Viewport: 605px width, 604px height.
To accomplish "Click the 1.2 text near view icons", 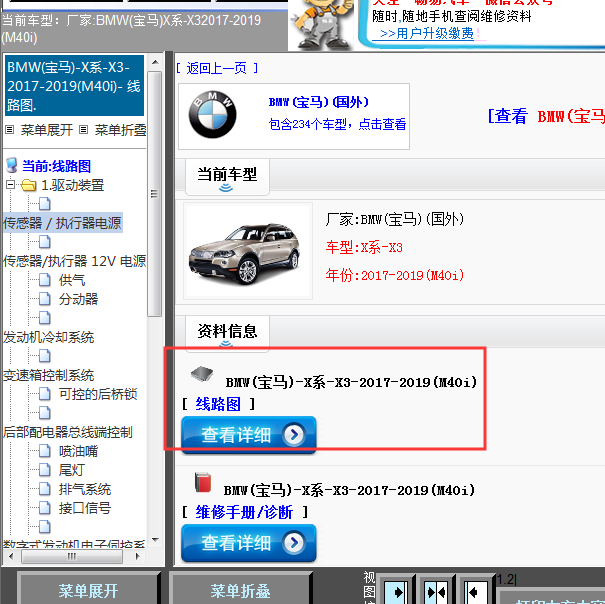I will [505, 579].
